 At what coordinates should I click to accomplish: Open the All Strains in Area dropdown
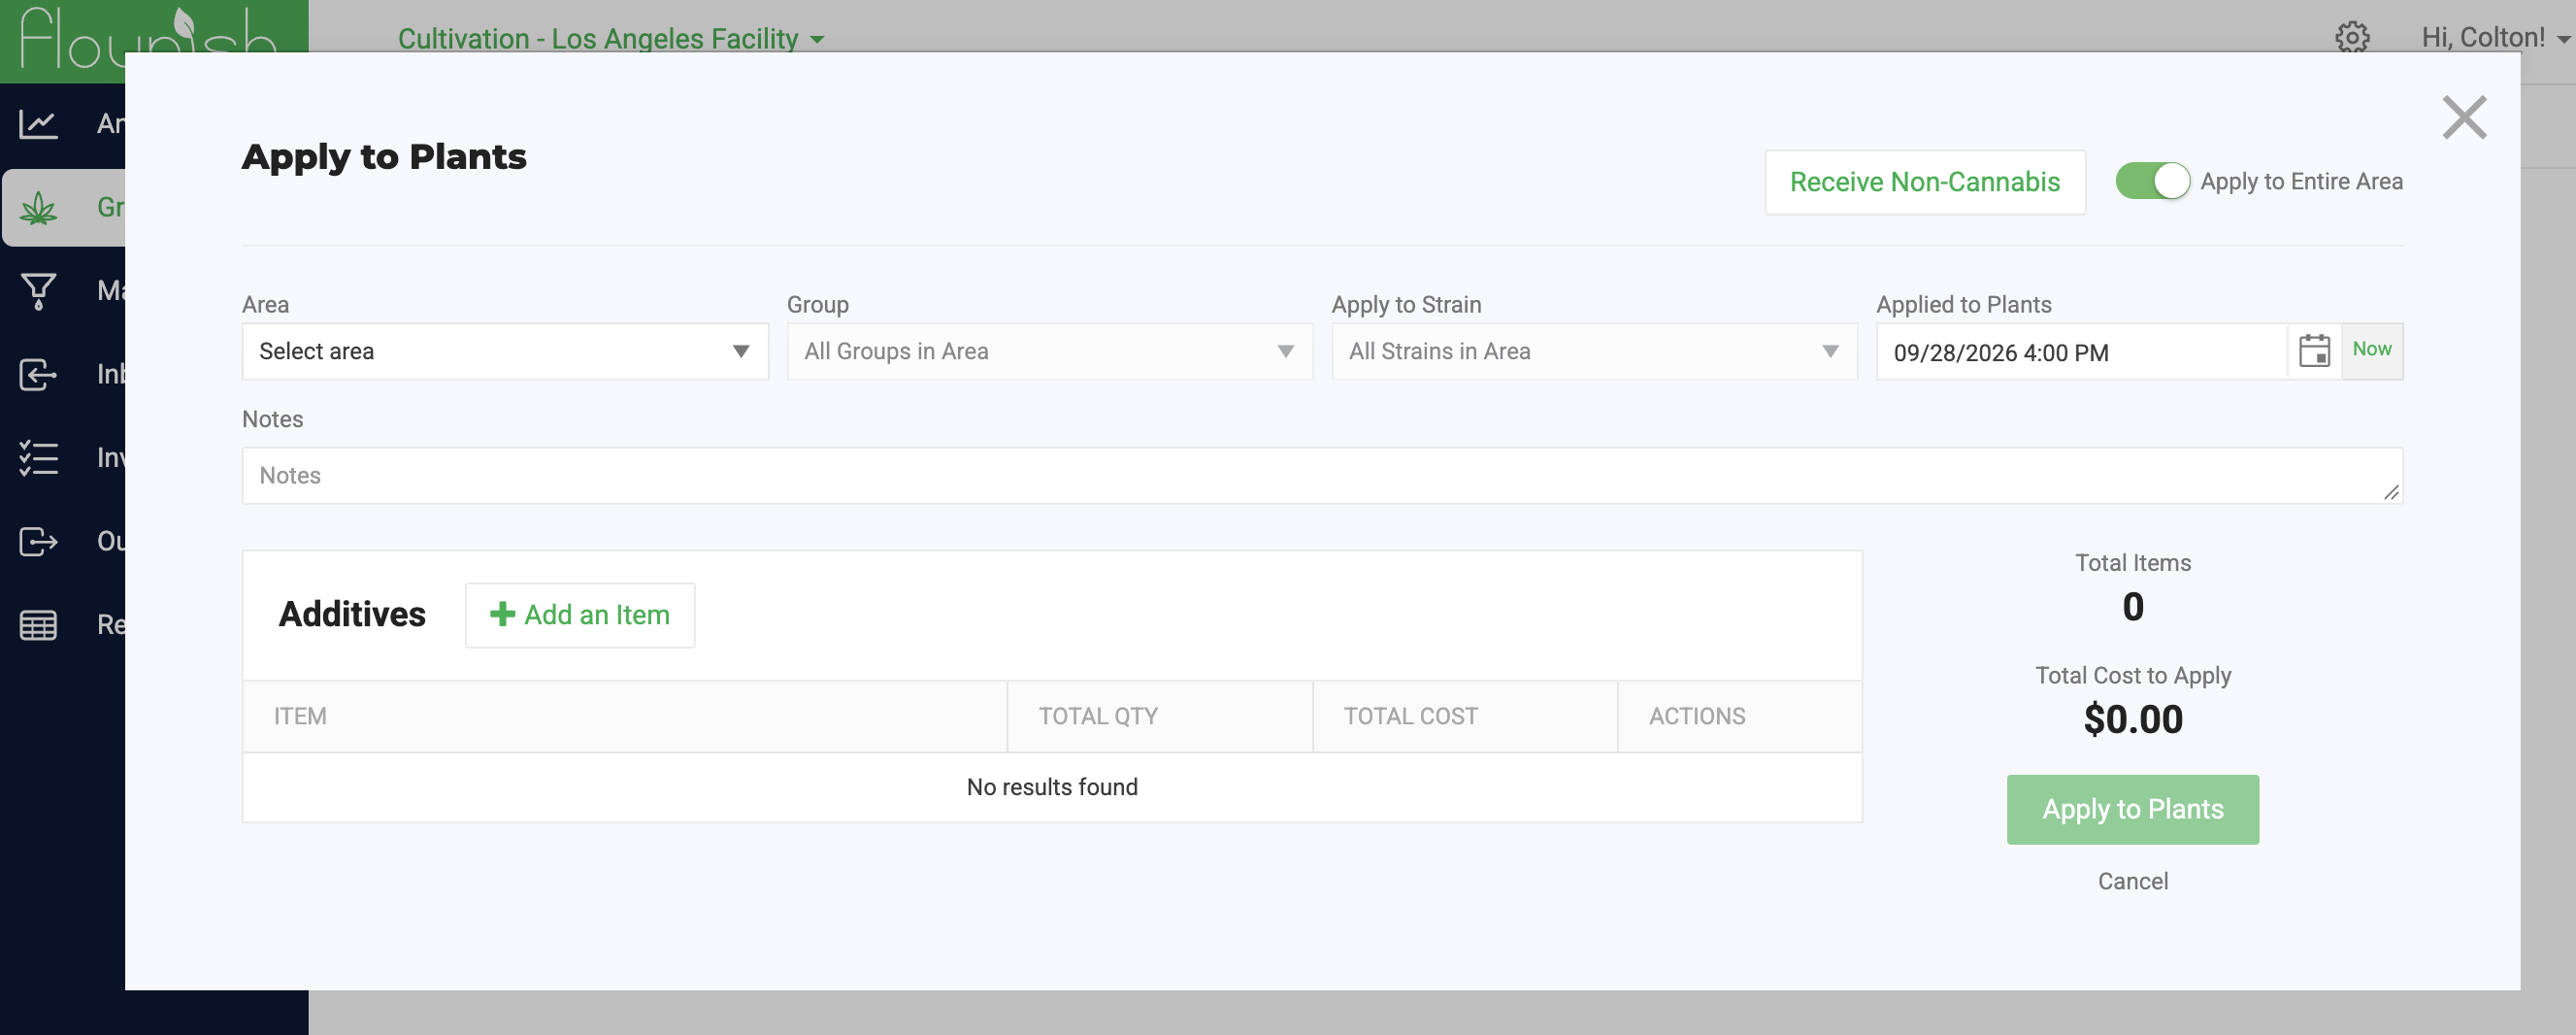click(x=1594, y=351)
